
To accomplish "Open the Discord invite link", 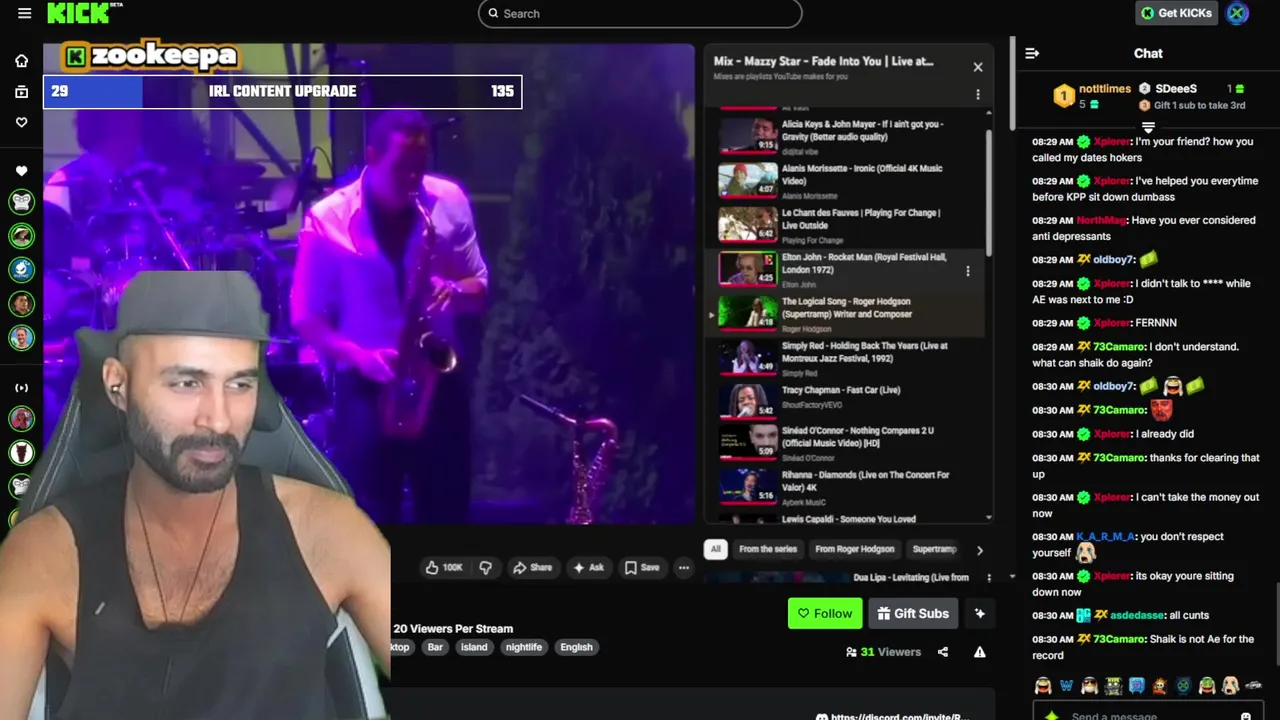I will [900, 716].
